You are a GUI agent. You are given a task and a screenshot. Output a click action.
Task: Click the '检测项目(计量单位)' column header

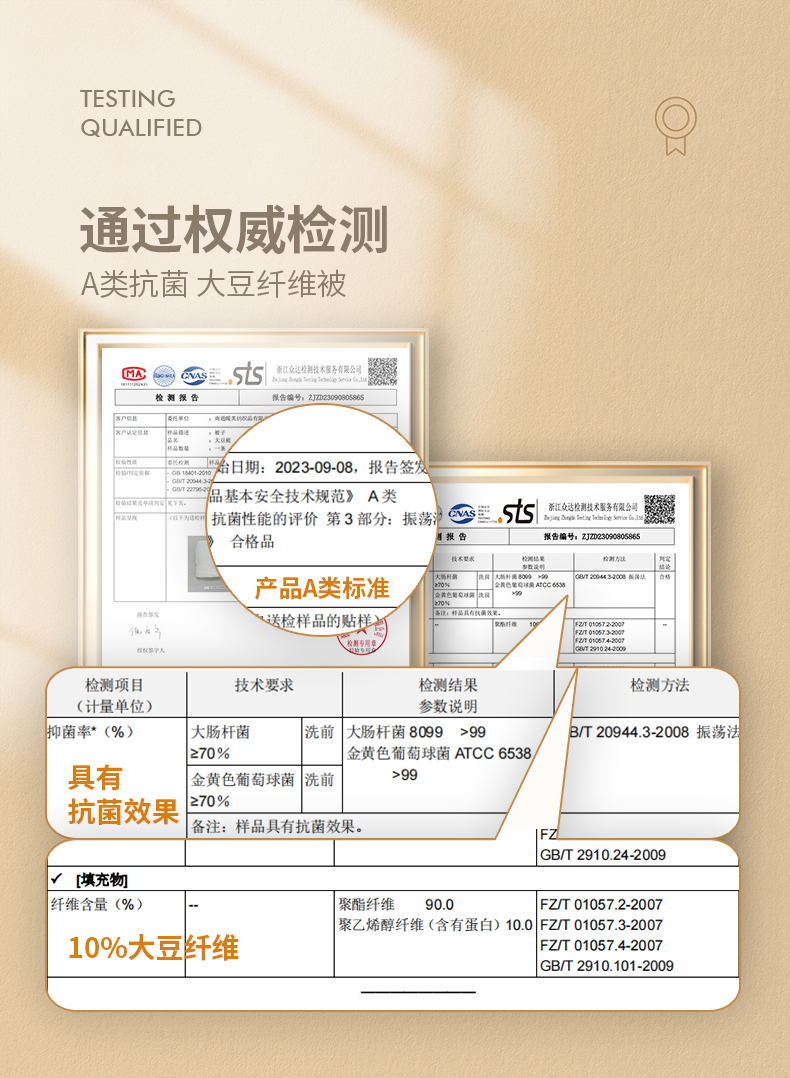click(114, 695)
